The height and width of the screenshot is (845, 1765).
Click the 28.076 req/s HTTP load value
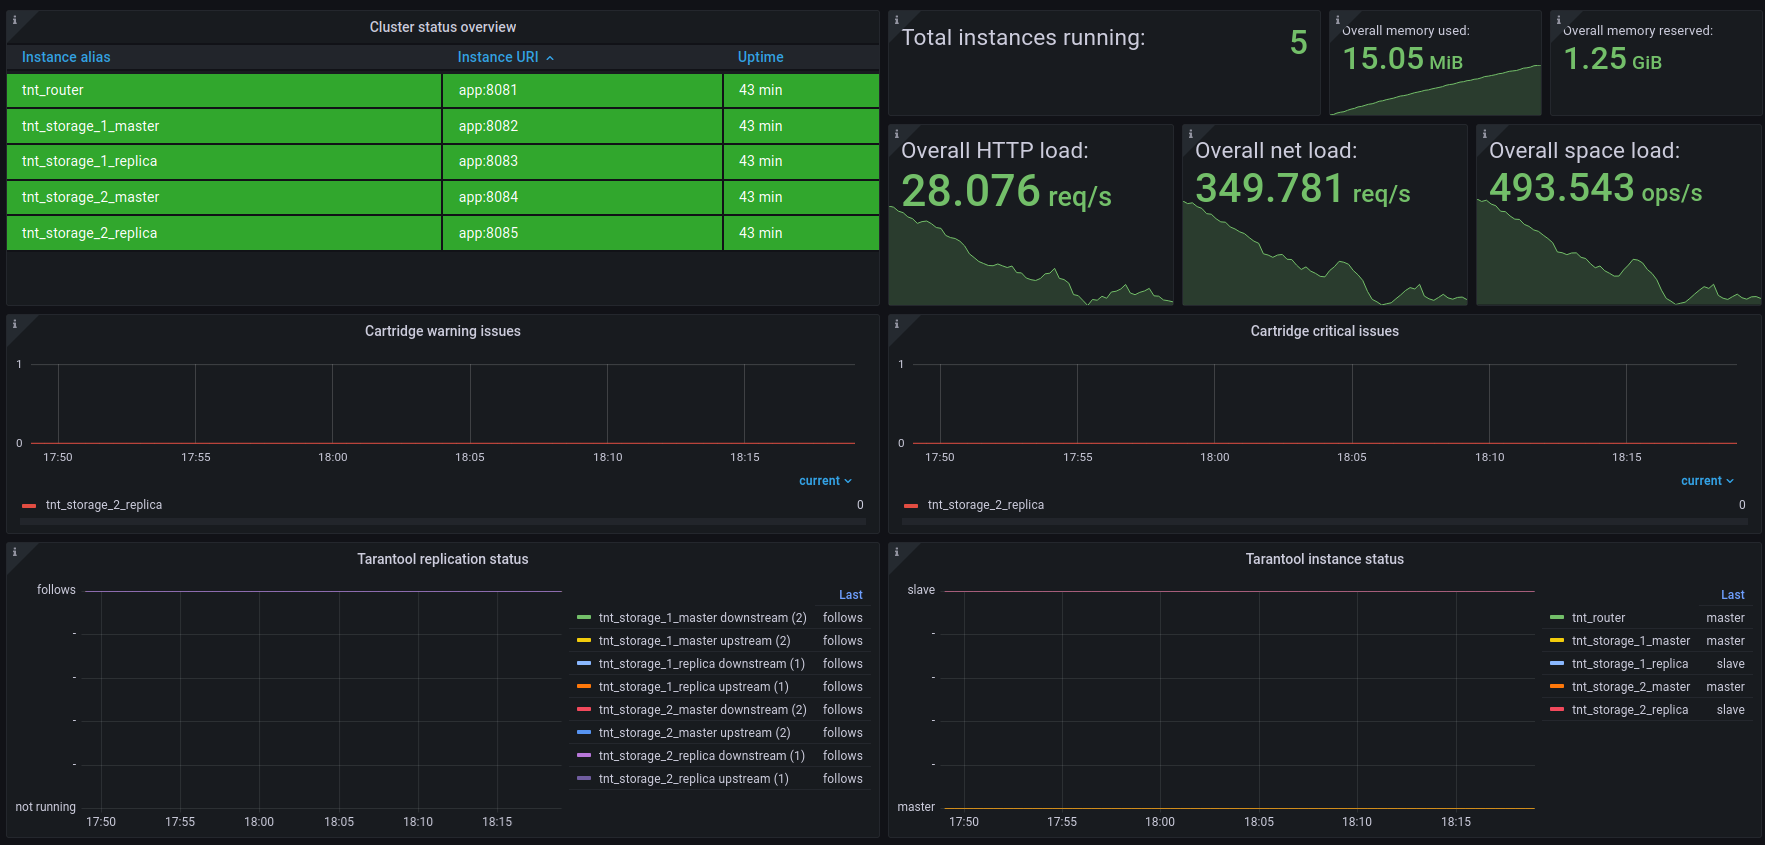point(1006,191)
